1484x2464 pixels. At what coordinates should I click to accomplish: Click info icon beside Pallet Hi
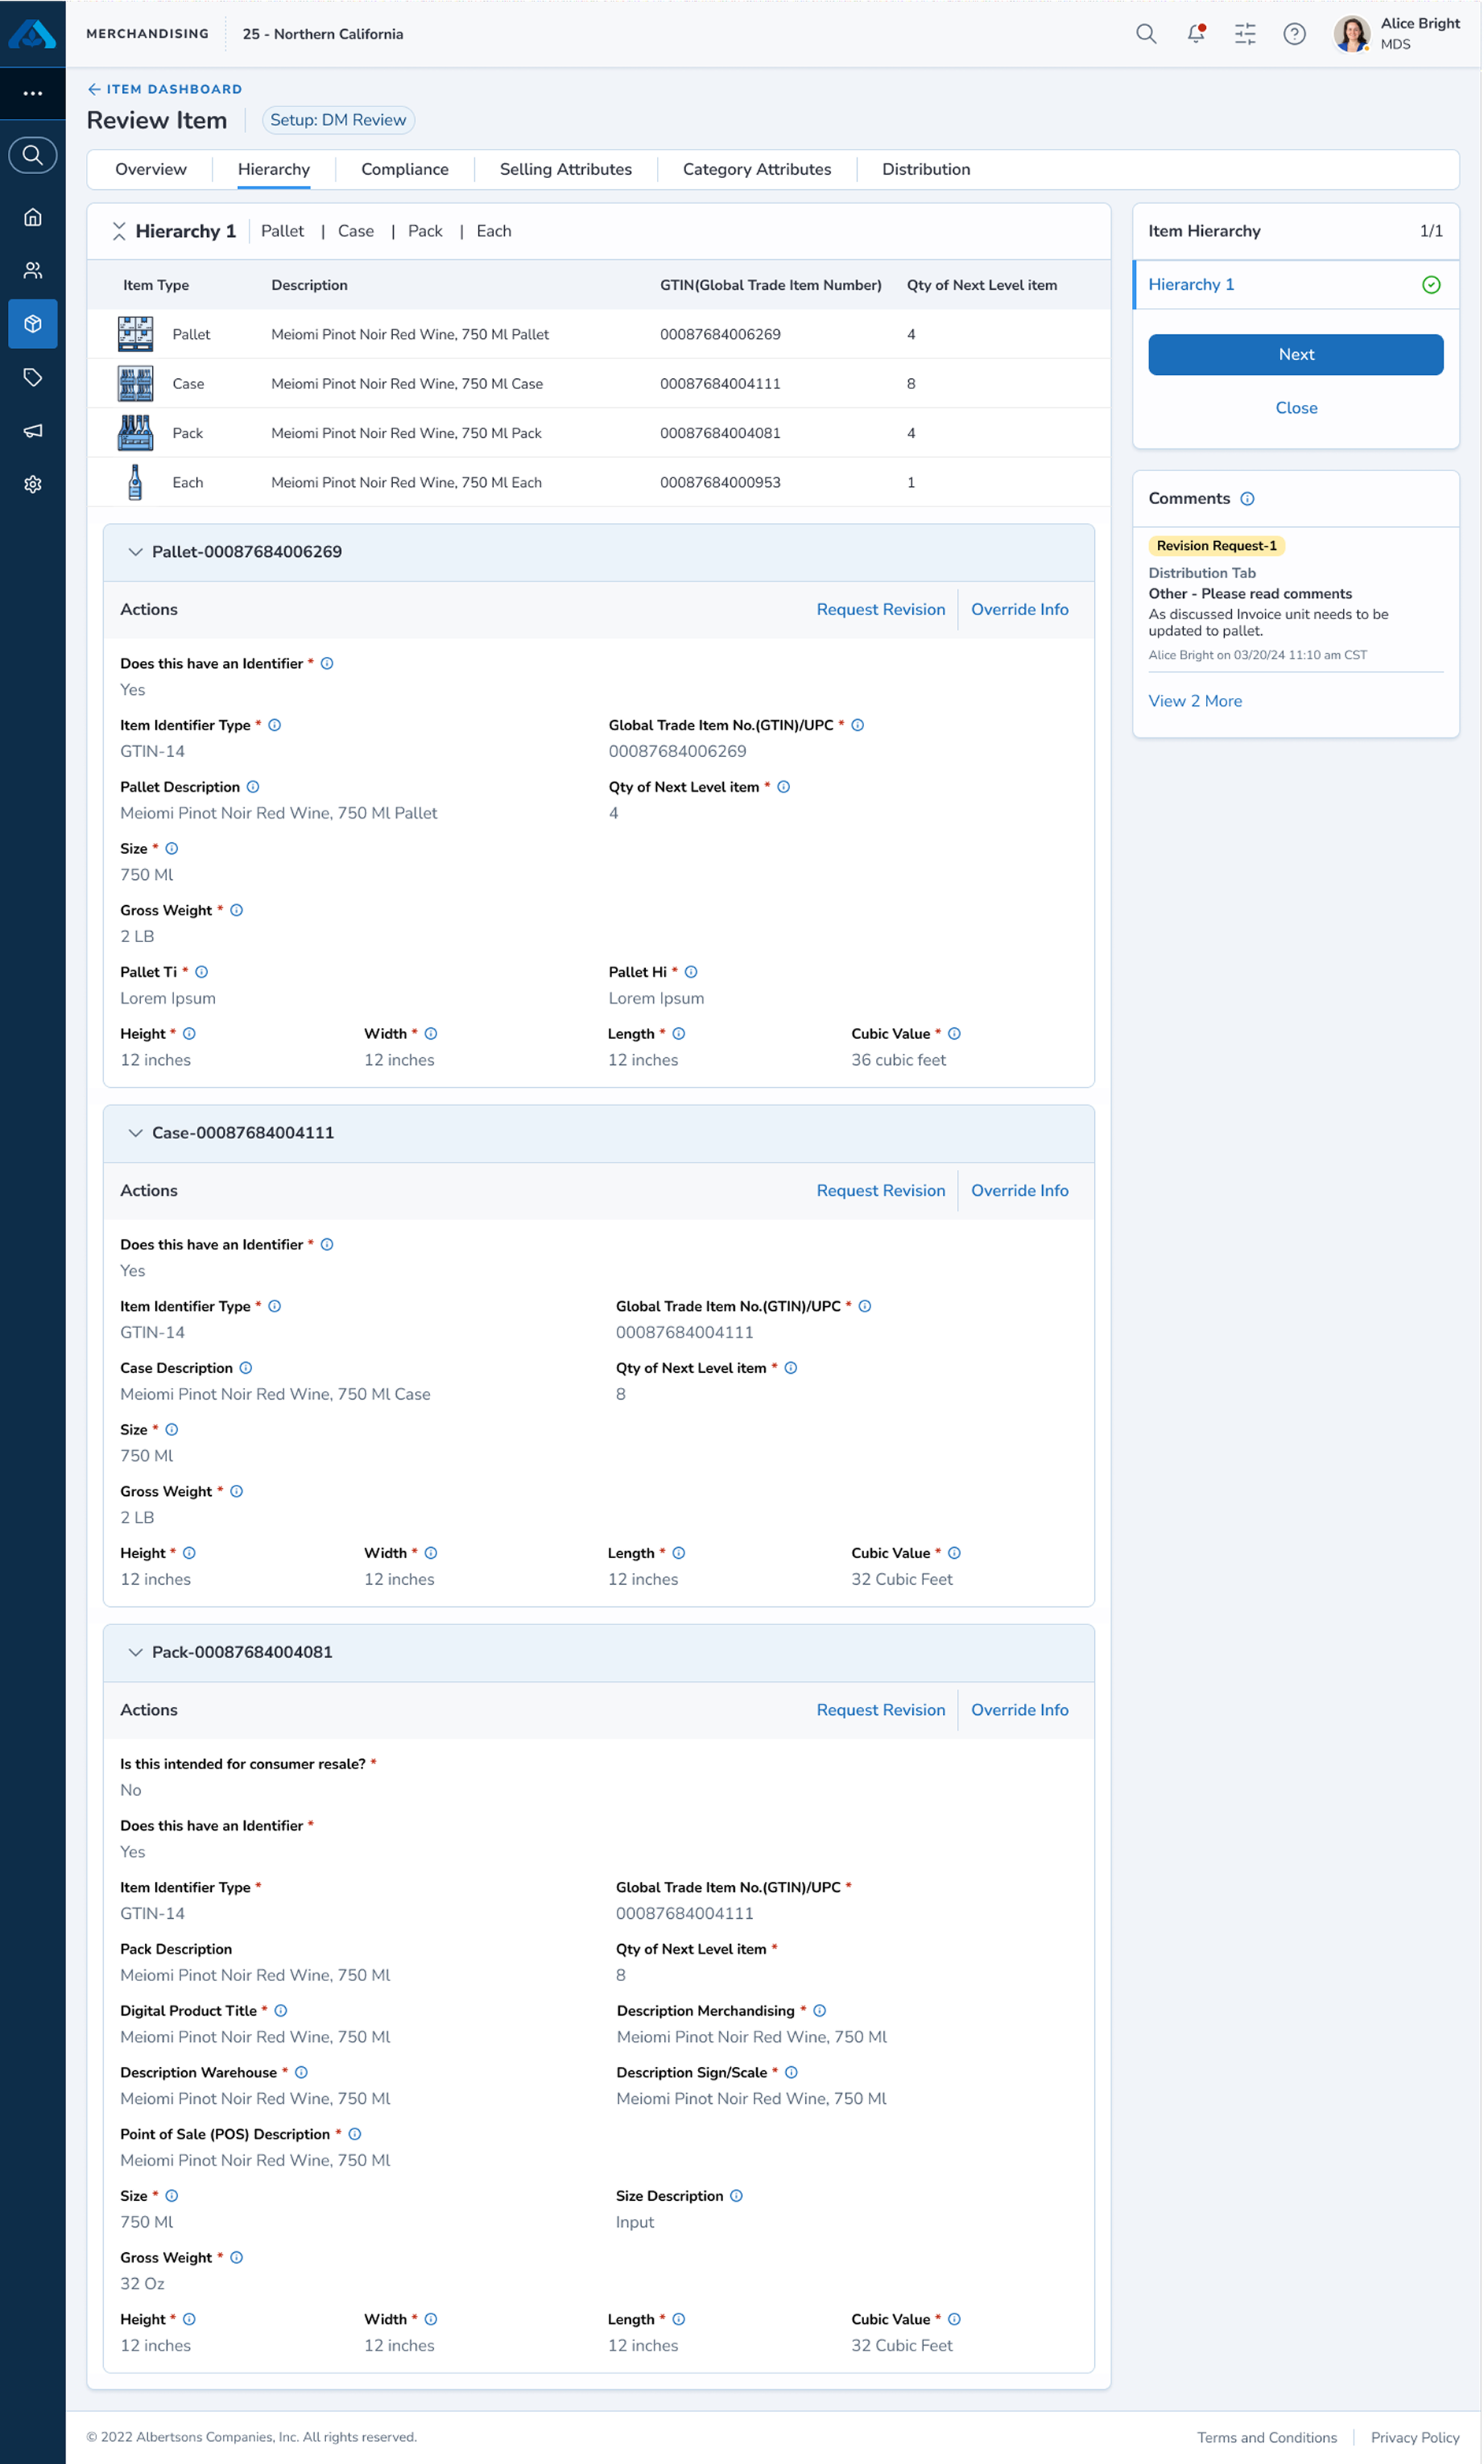[691, 972]
